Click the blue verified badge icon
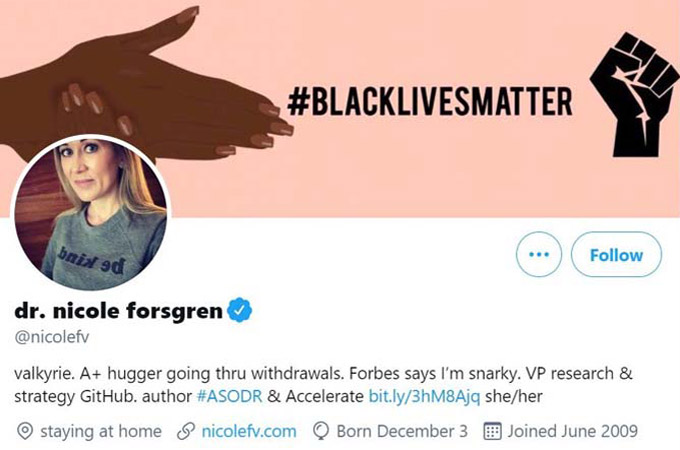This screenshot has height=450, width=680. [x=240, y=310]
